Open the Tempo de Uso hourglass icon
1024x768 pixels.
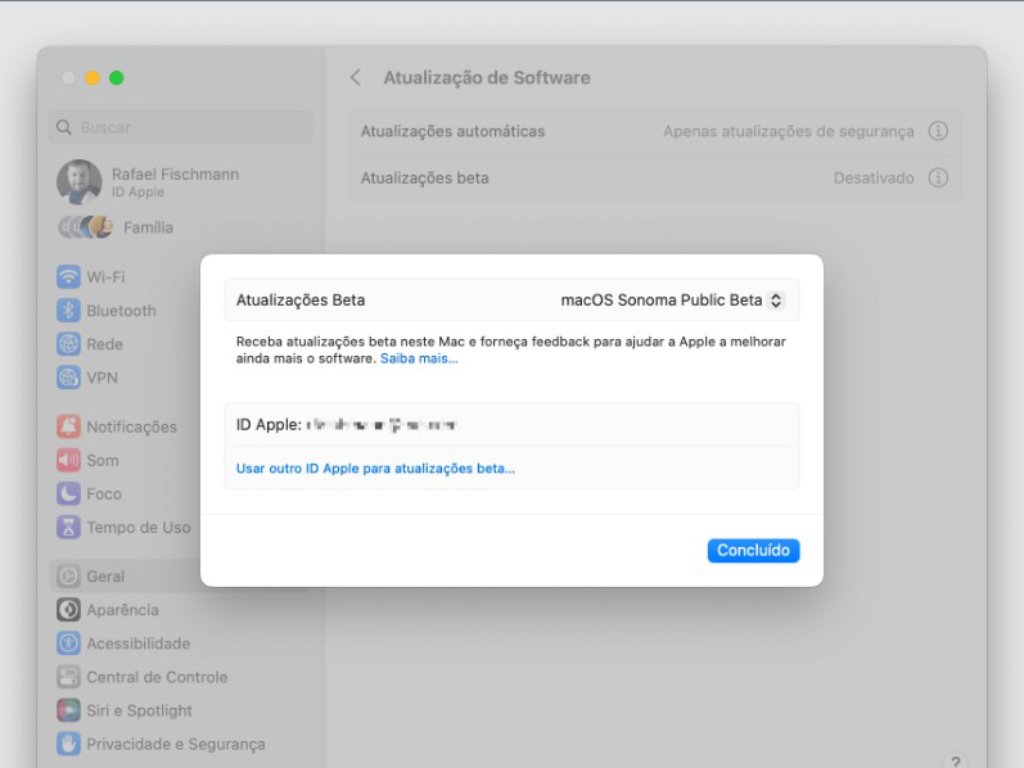click(69, 527)
